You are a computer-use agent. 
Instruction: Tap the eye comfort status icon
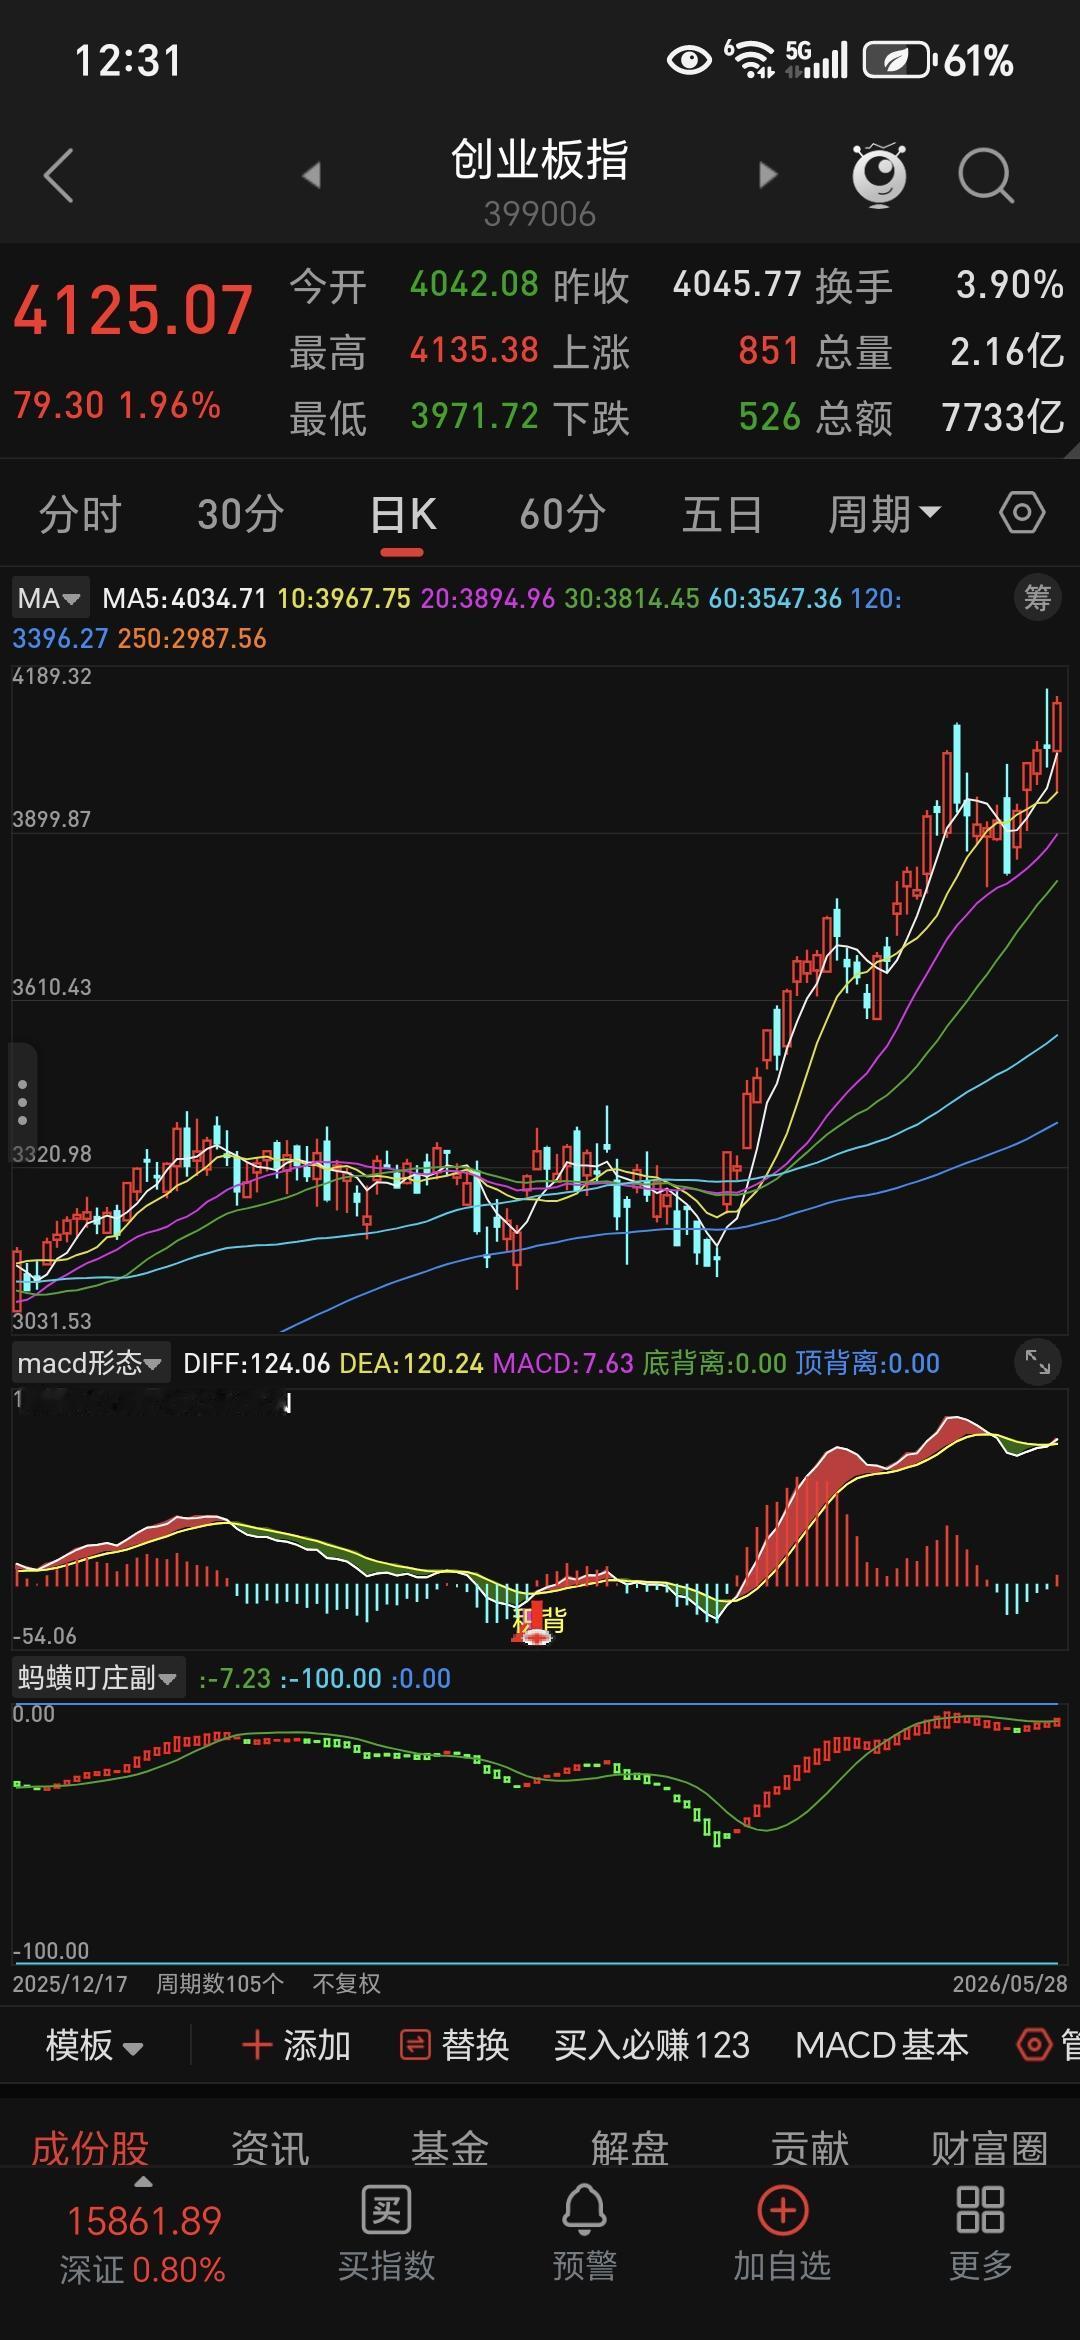[x=689, y=60]
